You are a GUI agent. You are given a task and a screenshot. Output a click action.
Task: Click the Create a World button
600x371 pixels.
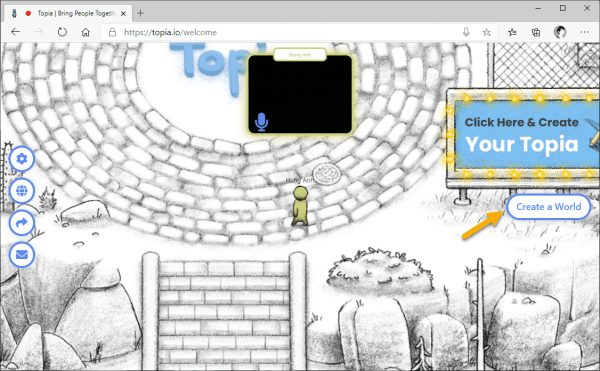tap(548, 207)
